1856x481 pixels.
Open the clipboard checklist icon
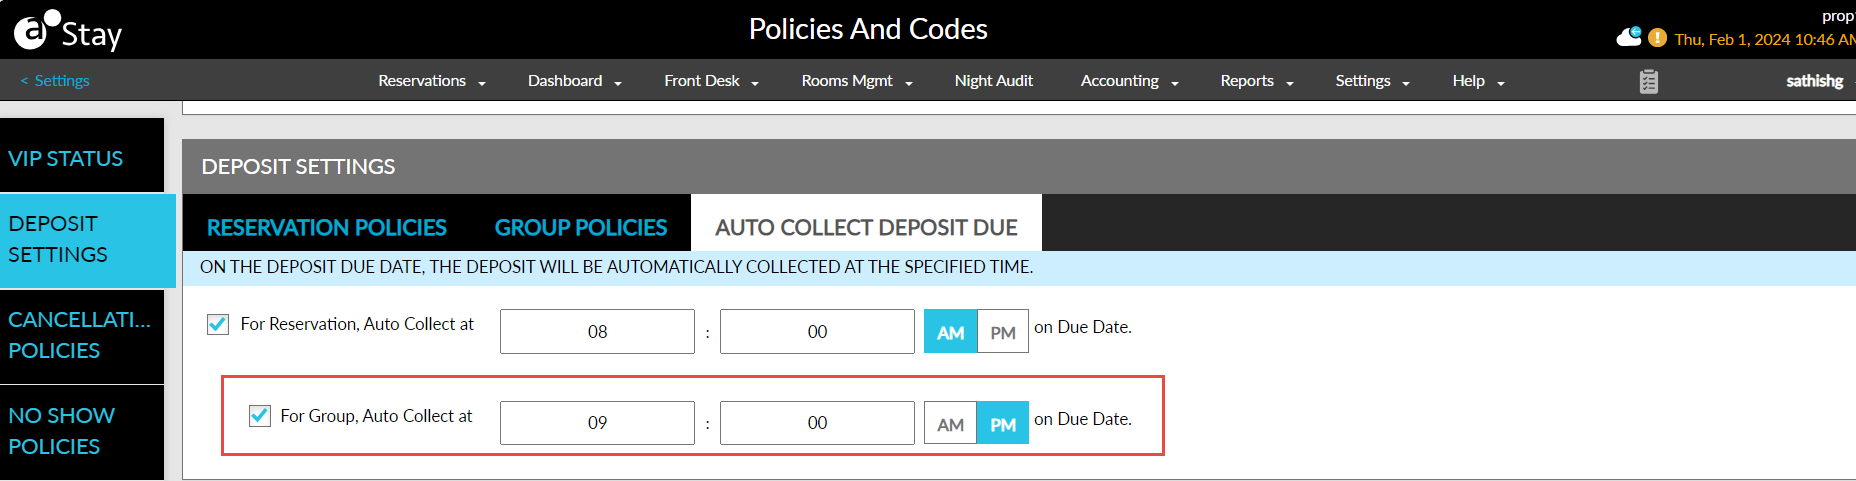click(x=1649, y=81)
